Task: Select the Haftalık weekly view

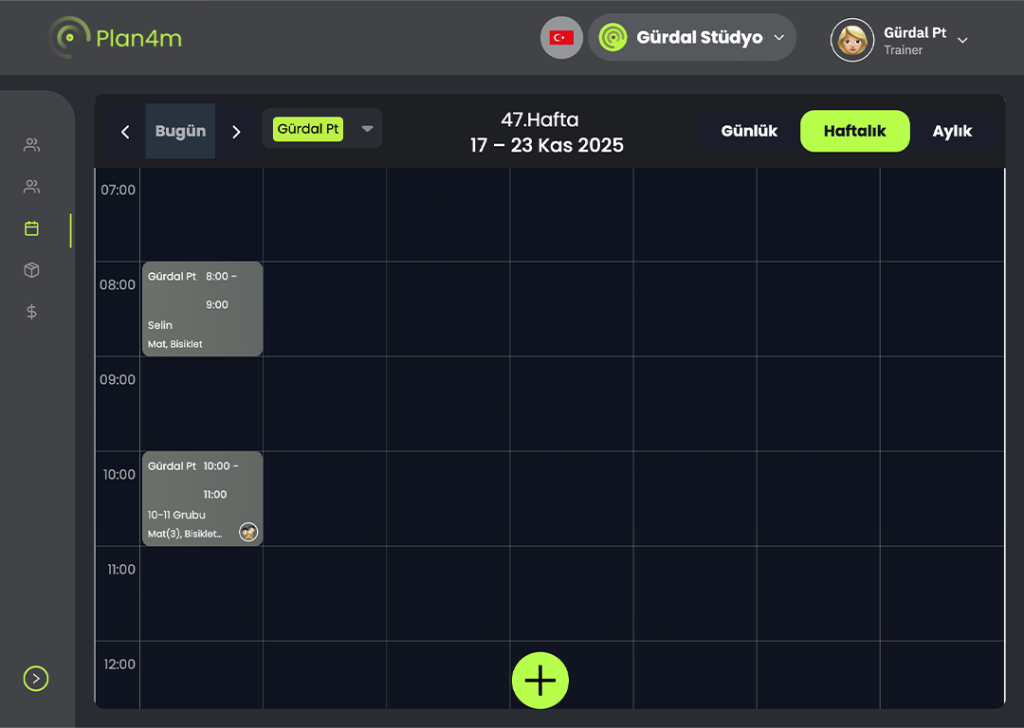Action: point(854,131)
